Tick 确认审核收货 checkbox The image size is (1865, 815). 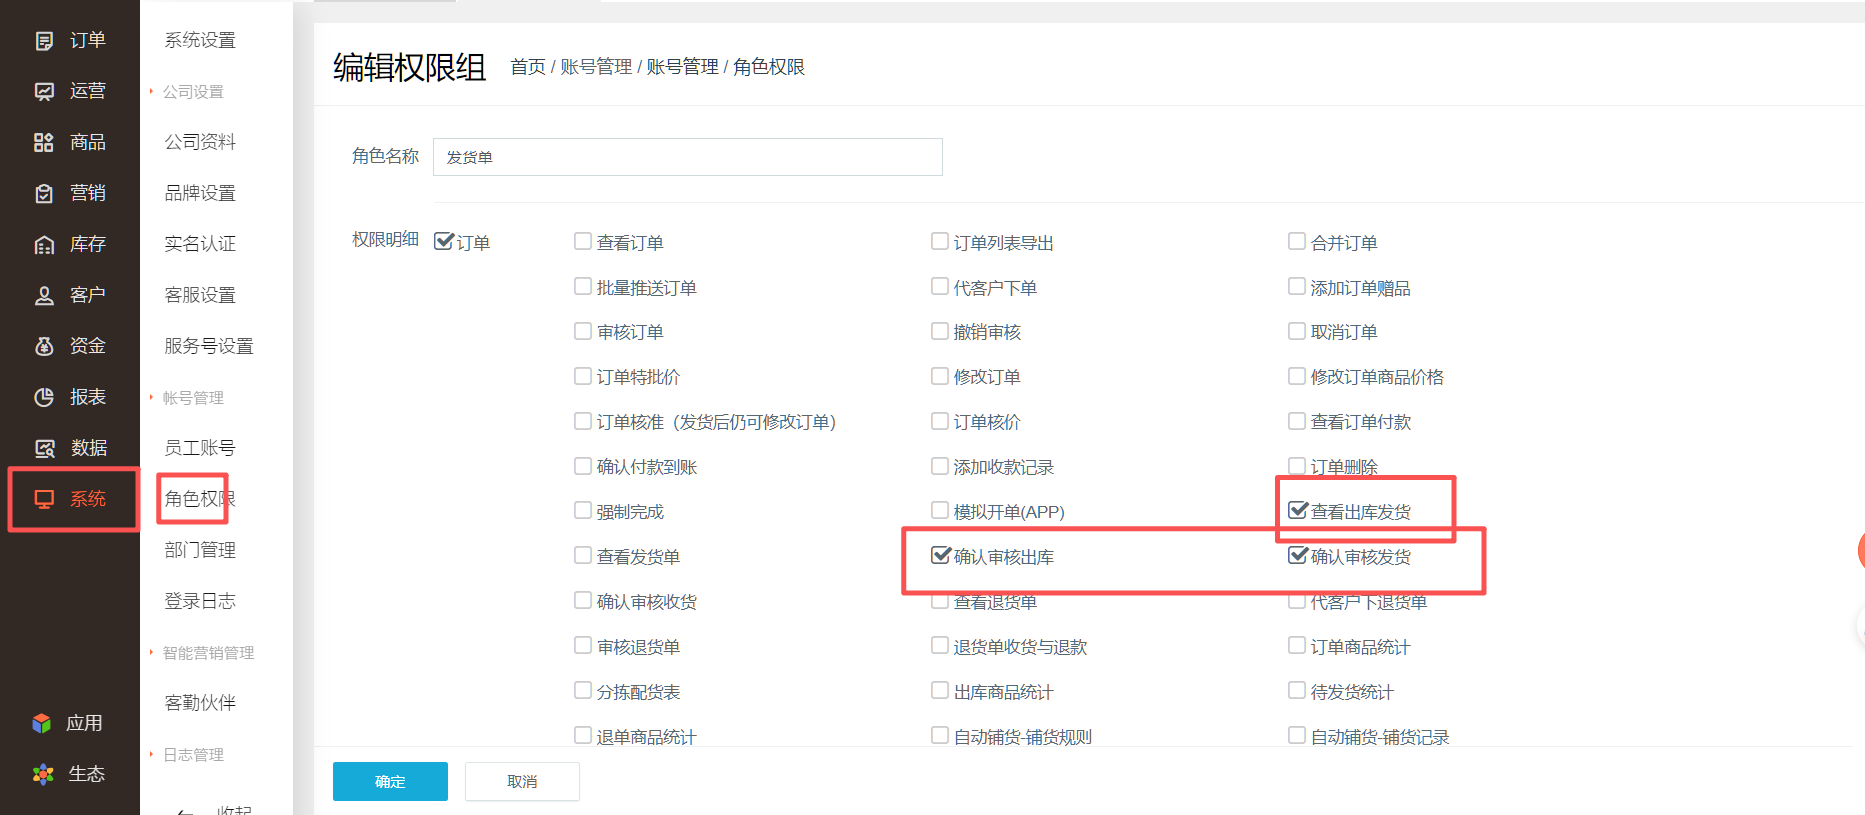[583, 600]
